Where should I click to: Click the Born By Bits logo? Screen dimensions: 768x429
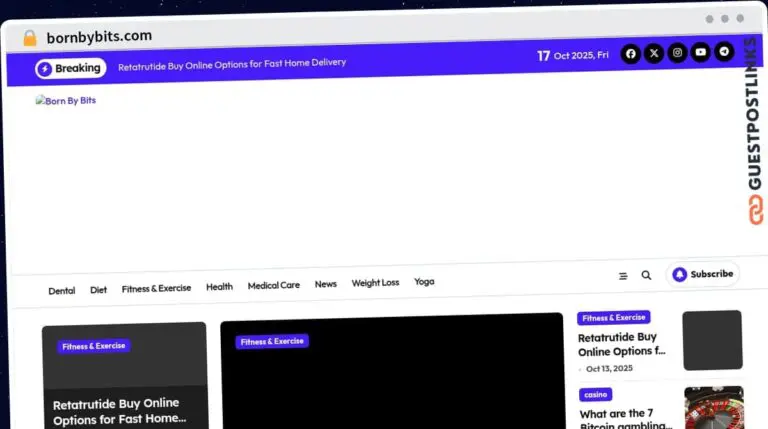point(66,100)
